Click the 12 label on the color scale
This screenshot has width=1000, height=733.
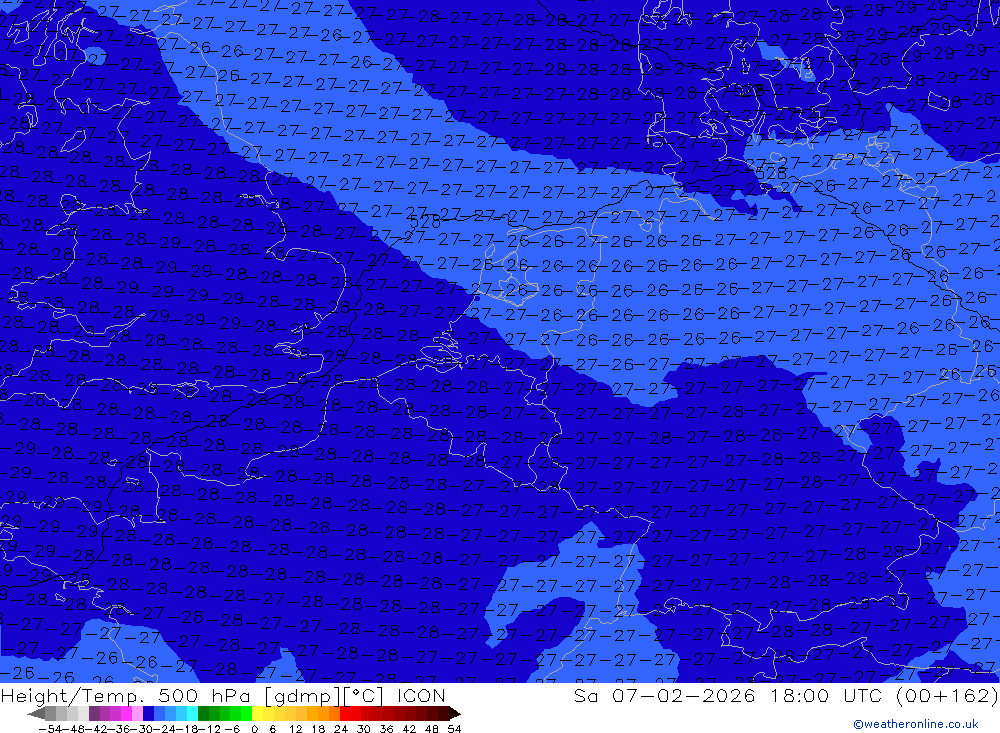tap(296, 729)
